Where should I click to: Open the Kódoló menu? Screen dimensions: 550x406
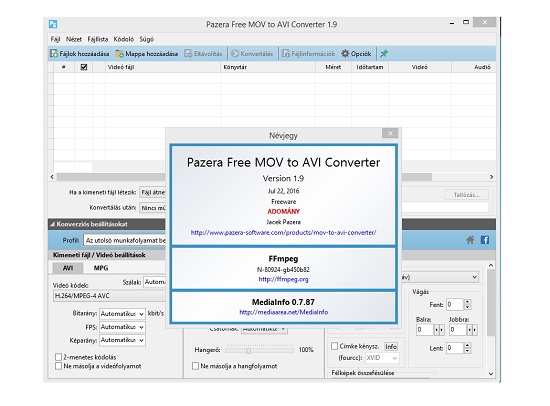point(123,39)
